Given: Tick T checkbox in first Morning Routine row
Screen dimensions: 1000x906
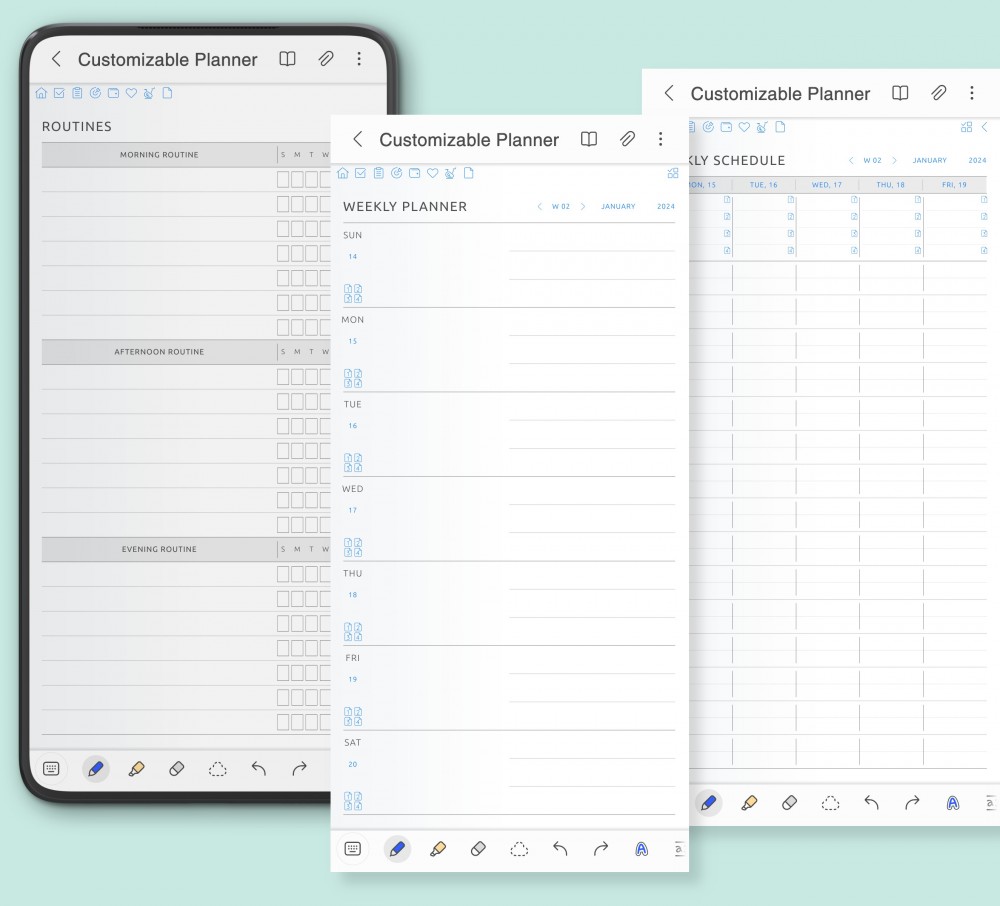Looking at the screenshot, I should [x=311, y=179].
